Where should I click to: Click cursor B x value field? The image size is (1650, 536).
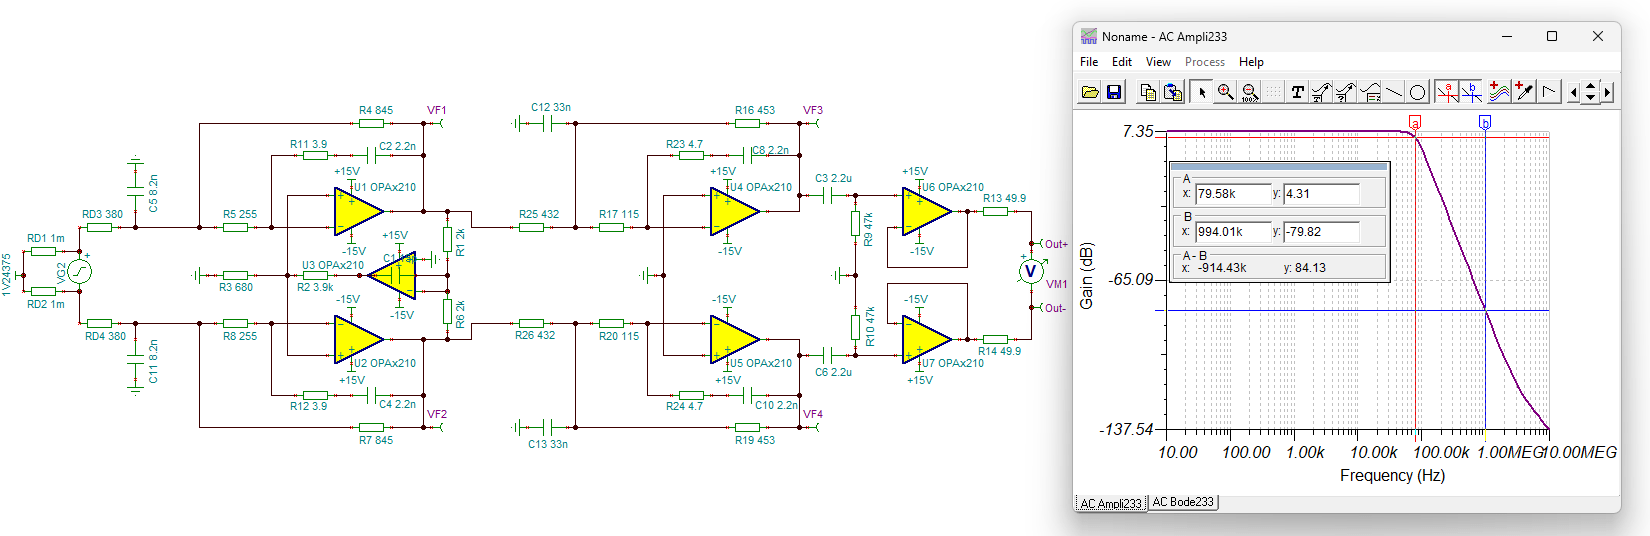[1233, 231]
